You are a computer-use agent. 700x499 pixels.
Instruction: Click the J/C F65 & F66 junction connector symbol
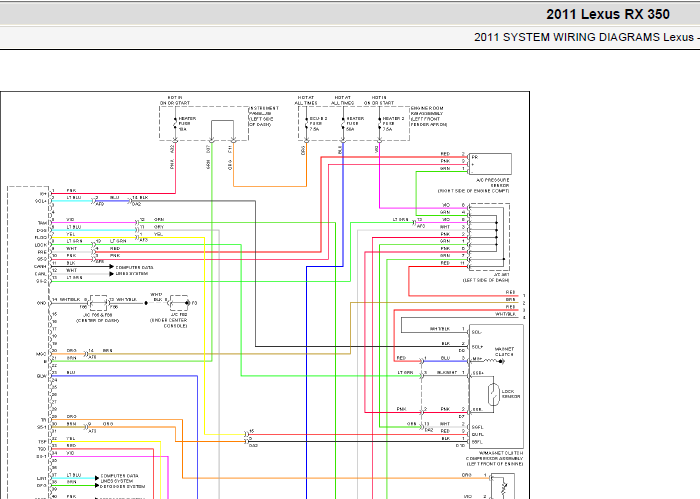tap(98, 303)
